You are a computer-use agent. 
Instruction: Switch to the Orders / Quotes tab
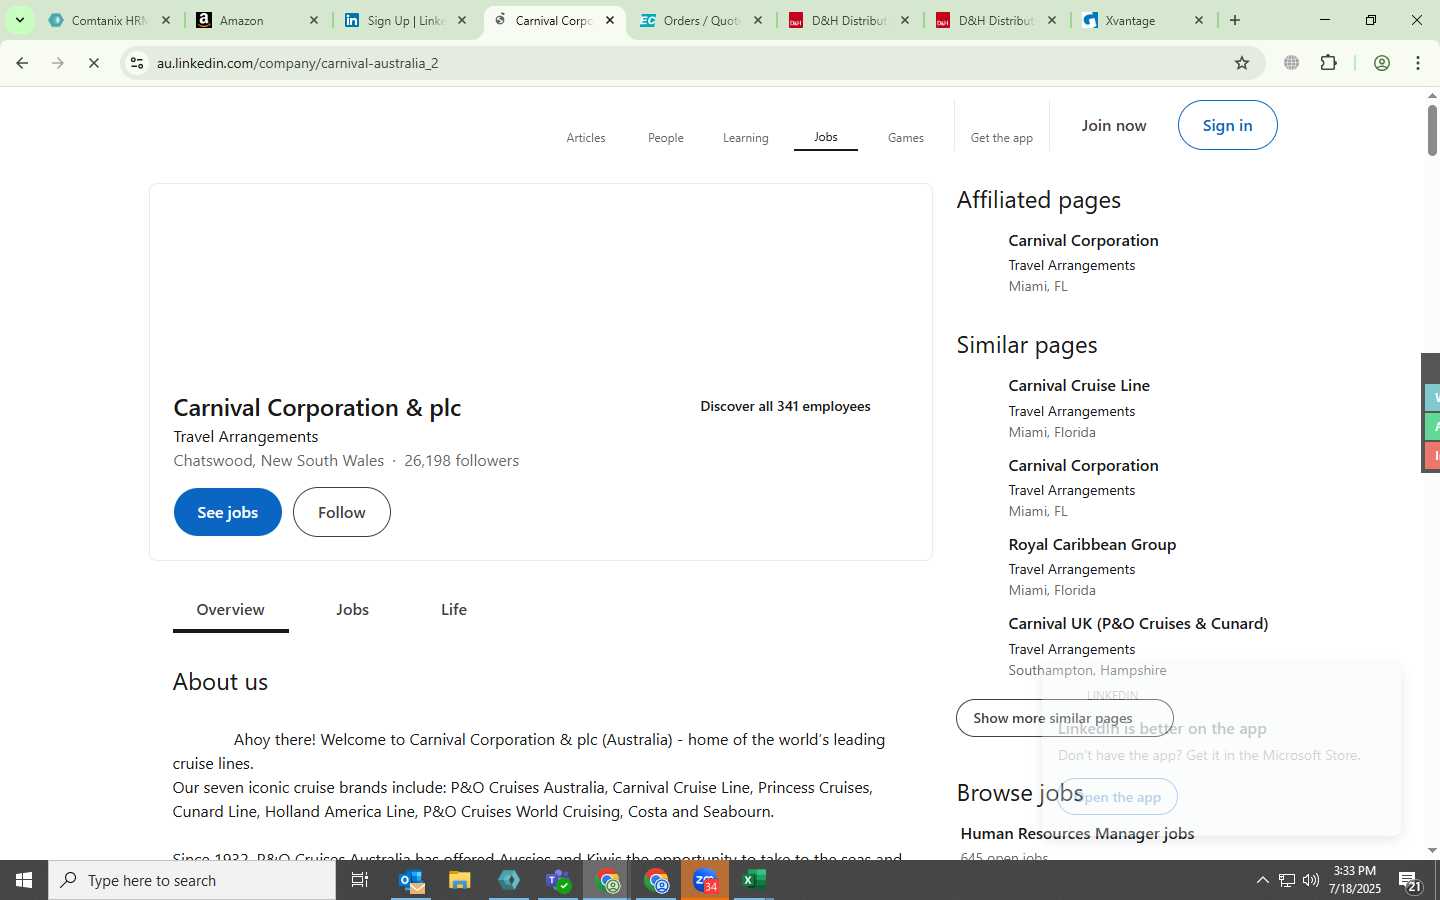[700, 20]
